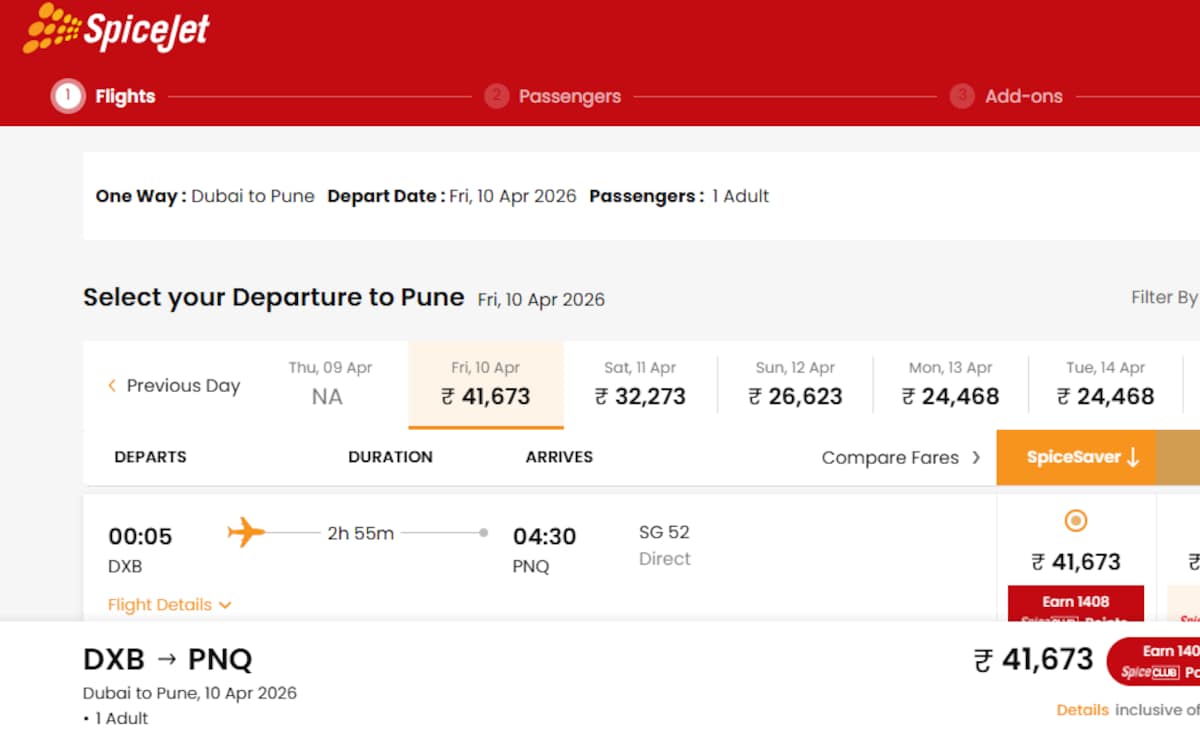Click the Earn 1408 SpiceClub points badge
This screenshot has height=738, width=1200.
[x=1075, y=604]
